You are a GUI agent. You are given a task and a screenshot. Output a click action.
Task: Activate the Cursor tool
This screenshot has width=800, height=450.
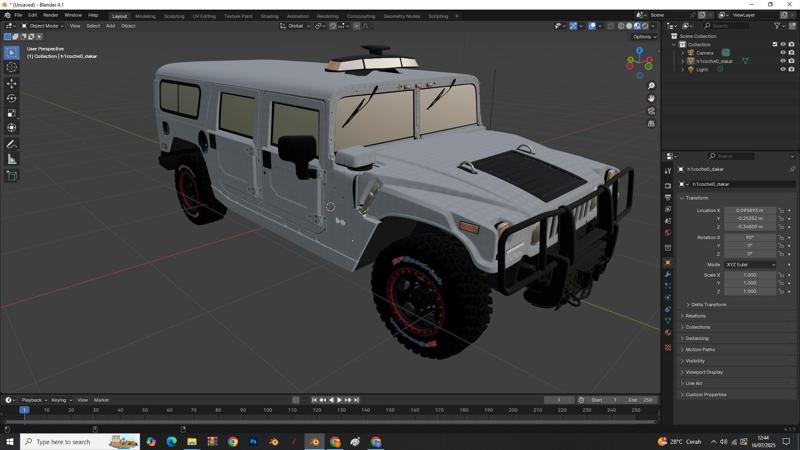pyautogui.click(x=12, y=67)
